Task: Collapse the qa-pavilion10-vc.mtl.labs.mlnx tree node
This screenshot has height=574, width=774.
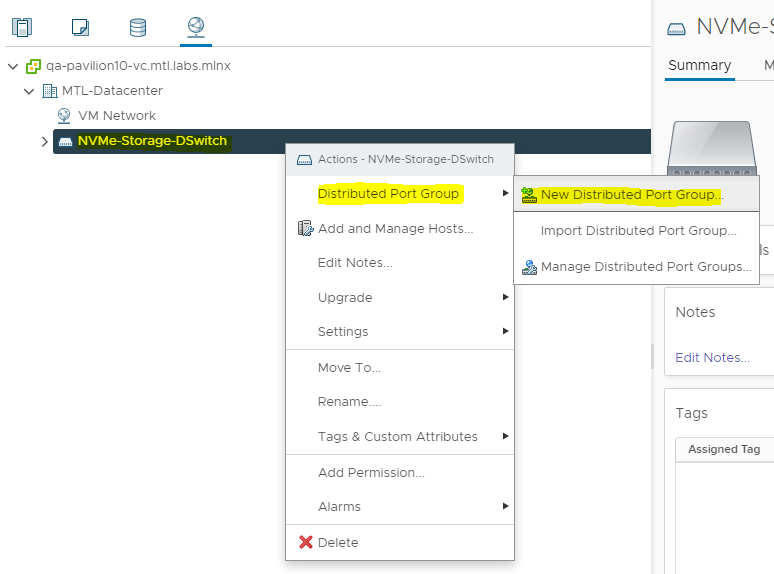Action: (13, 66)
